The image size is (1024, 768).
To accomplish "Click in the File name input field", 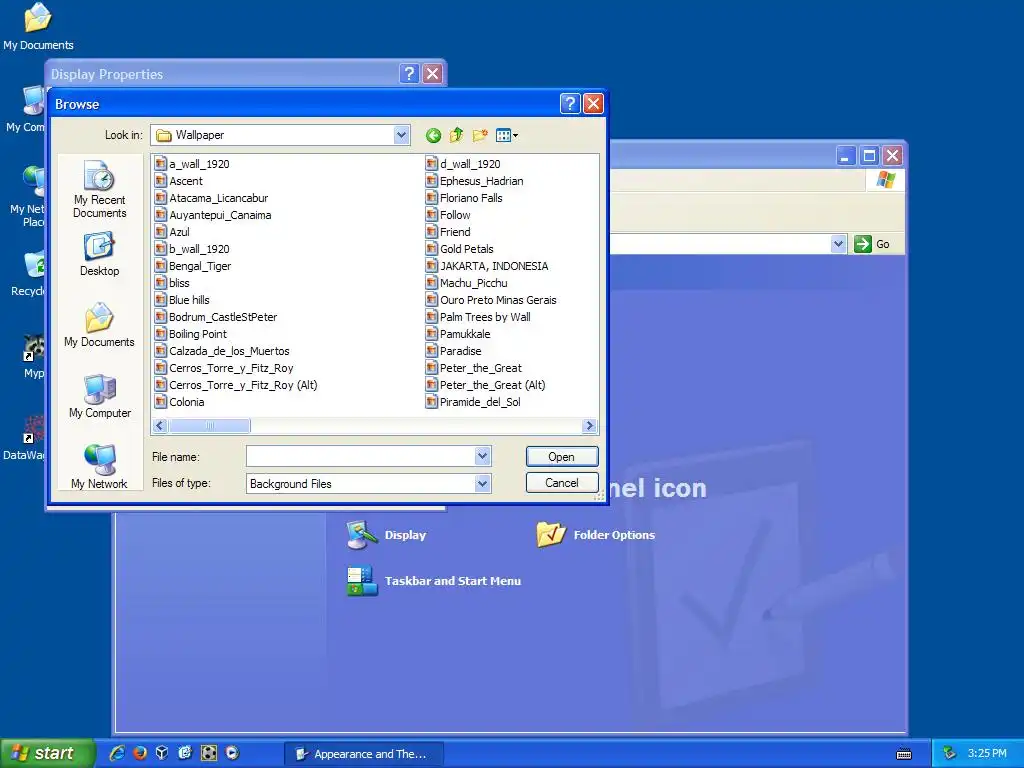I will [x=360, y=456].
